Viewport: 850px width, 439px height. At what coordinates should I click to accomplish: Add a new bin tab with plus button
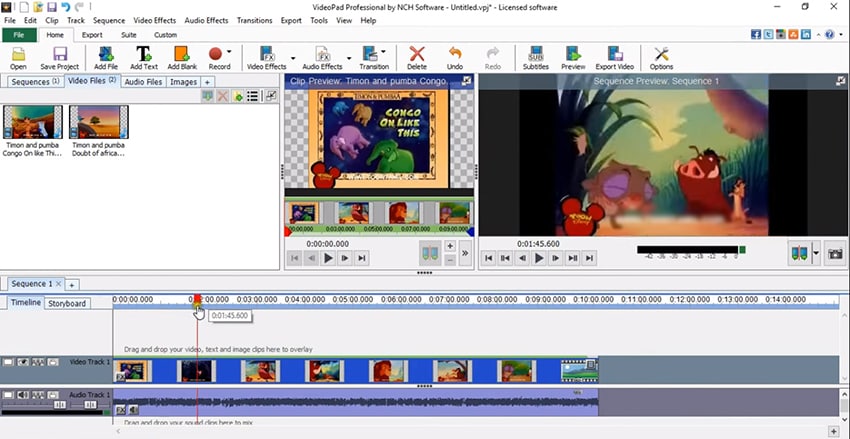coord(207,82)
